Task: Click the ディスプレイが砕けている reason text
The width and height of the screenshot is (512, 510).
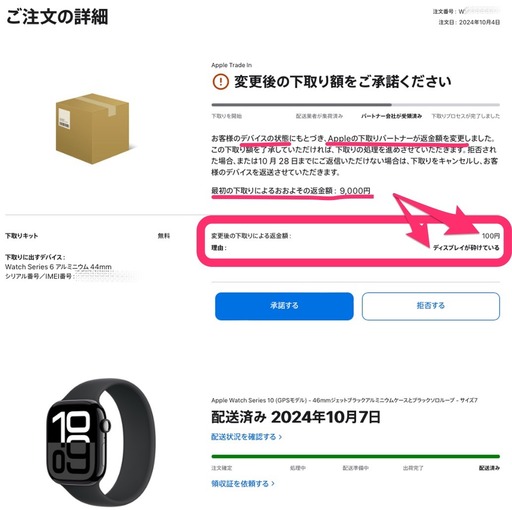Action: click(466, 248)
